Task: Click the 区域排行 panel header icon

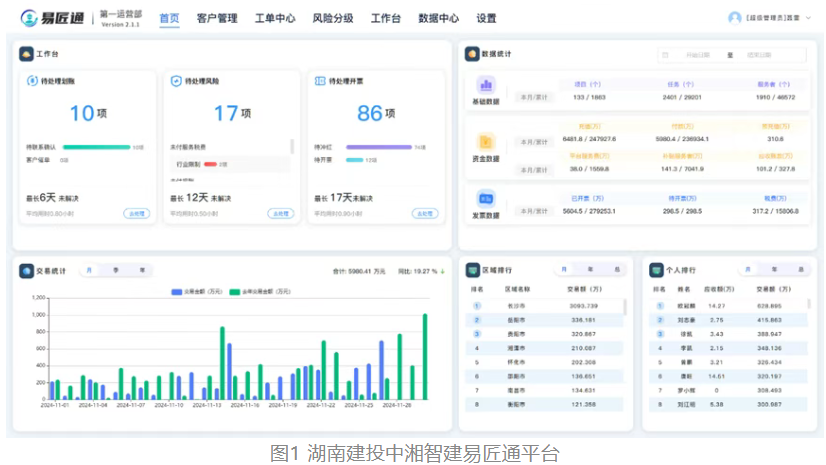Action: coord(473,270)
